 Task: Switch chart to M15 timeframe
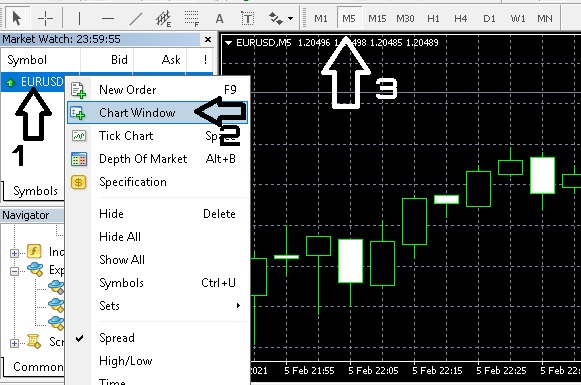pos(377,18)
